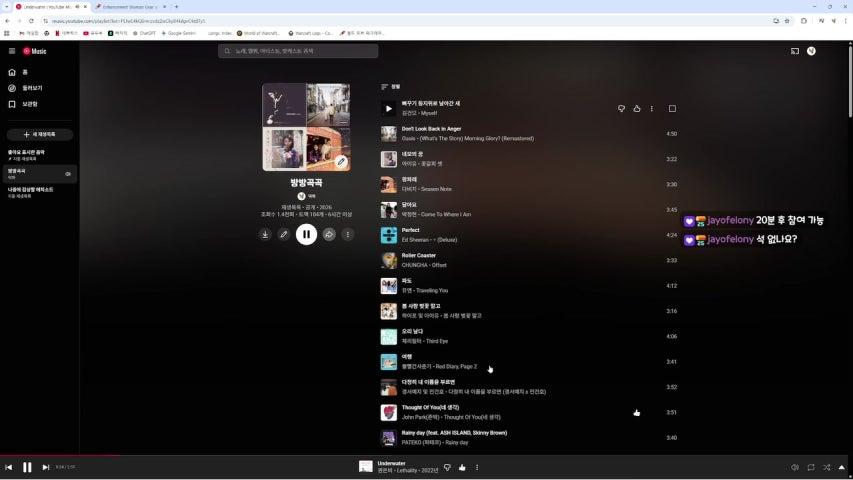853x480 pixels.
Task: Tick the checkbox on first song row
Action: (x=672, y=108)
